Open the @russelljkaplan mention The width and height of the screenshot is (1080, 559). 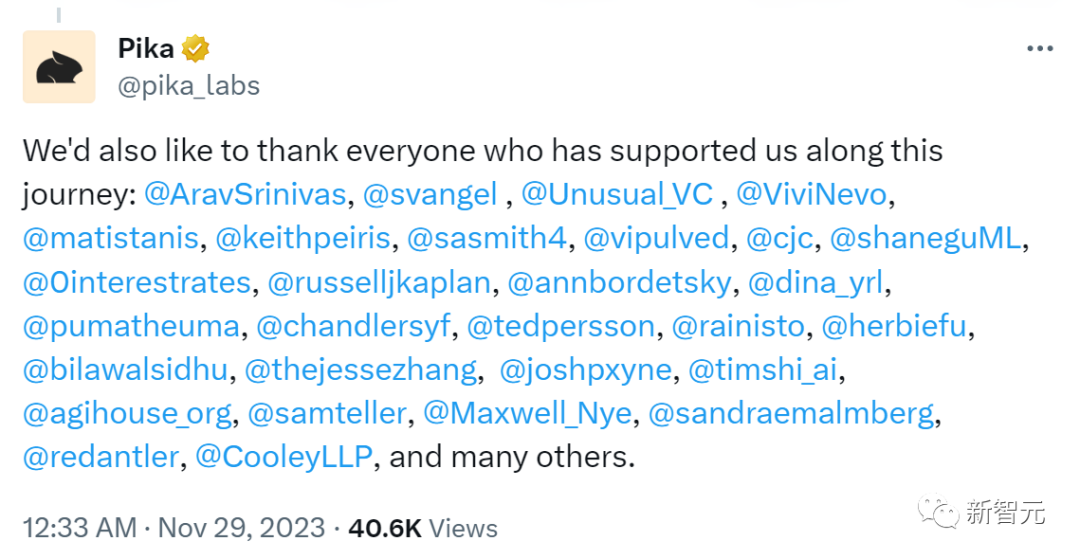379,282
